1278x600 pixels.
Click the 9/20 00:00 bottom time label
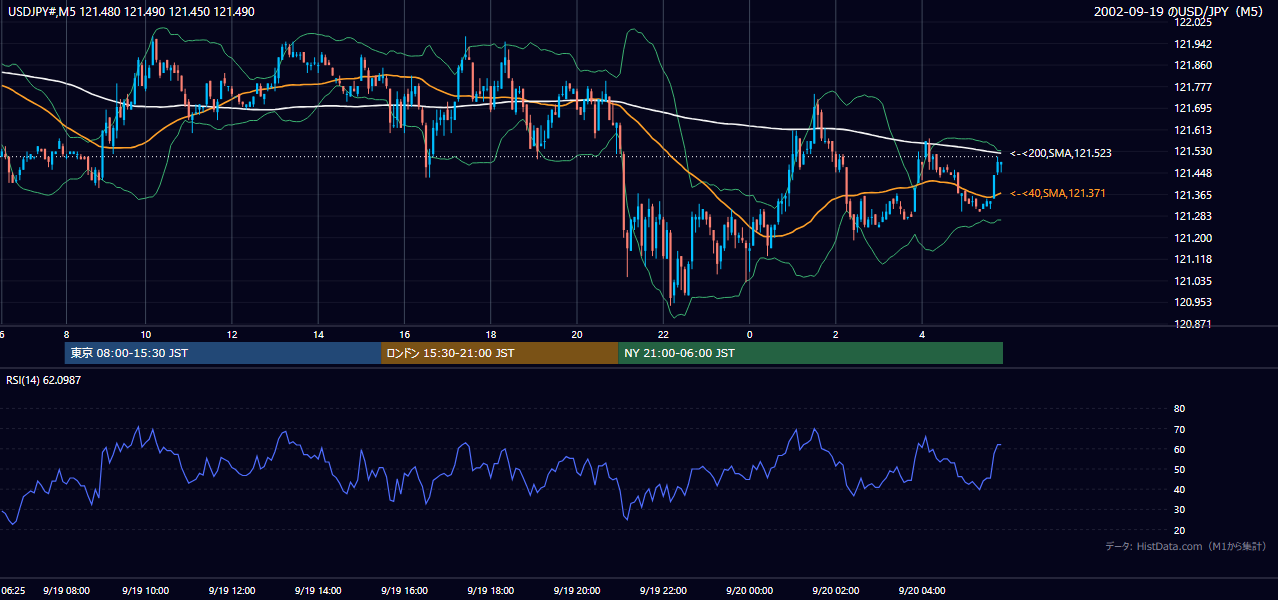click(x=749, y=591)
